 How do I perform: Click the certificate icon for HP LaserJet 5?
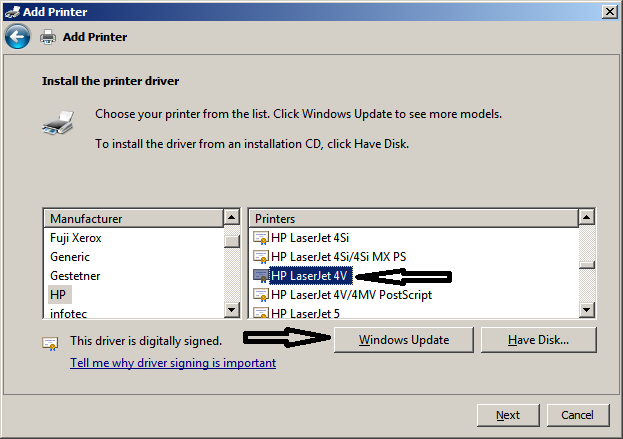(261, 313)
